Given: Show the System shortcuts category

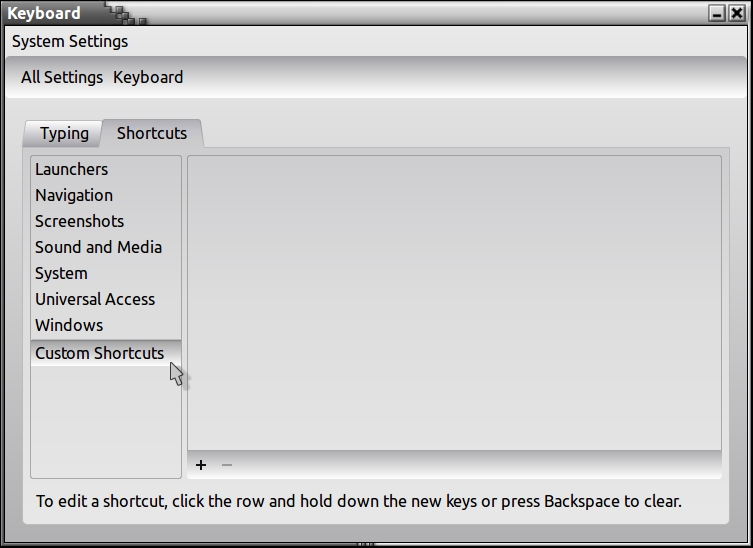Looking at the screenshot, I should (x=61, y=273).
